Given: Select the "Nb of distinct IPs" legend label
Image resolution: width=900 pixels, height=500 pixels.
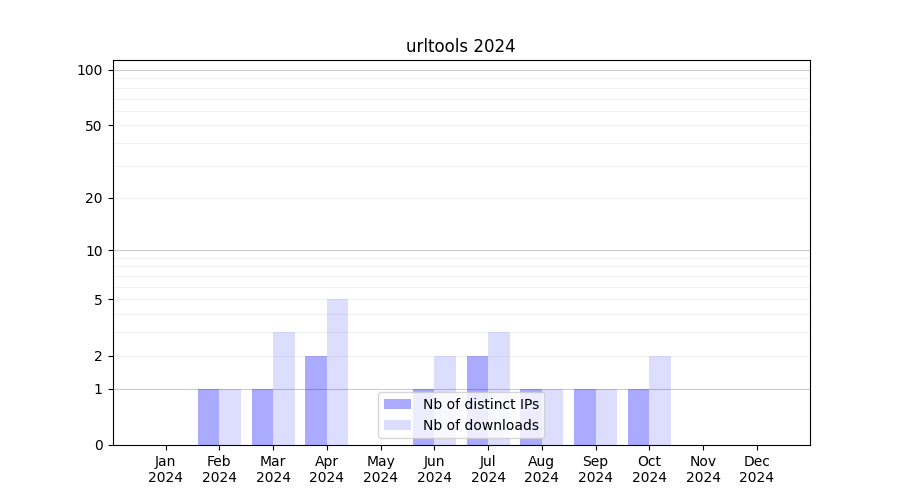Looking at the screenshot, I should coord(480,404).
